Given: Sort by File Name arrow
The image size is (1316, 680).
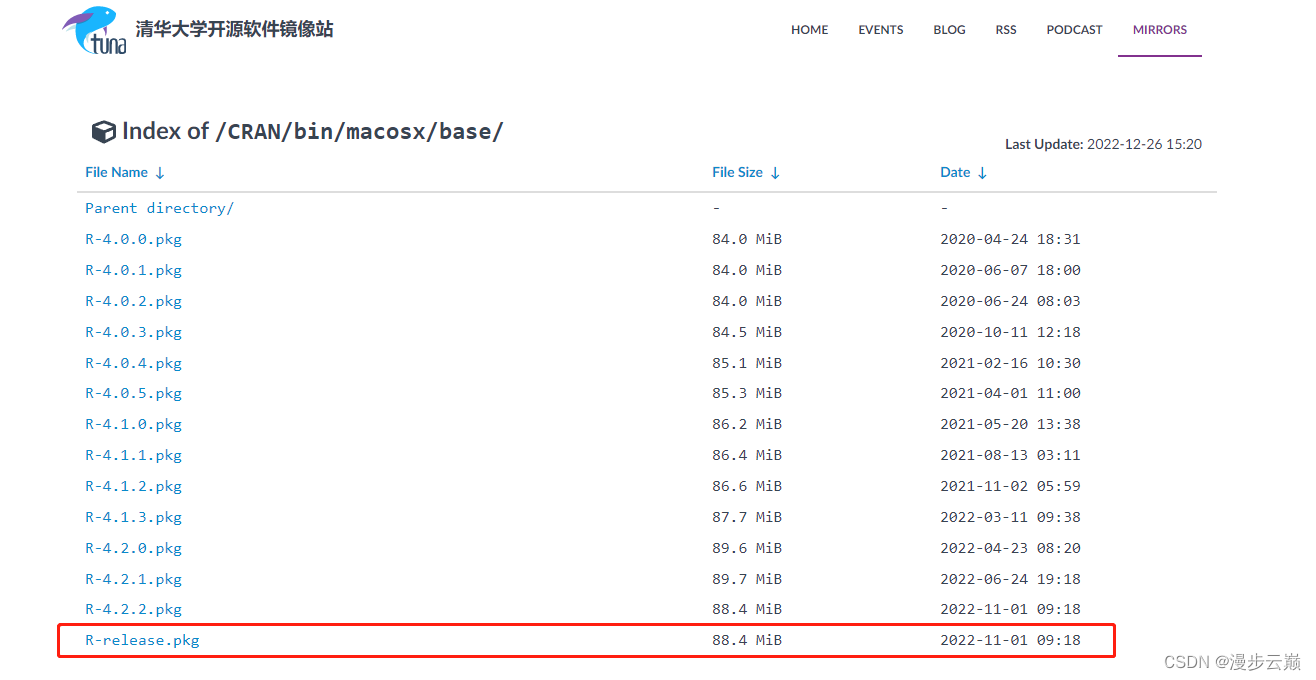Looking at the screenshot, I should tap(160, 173).
